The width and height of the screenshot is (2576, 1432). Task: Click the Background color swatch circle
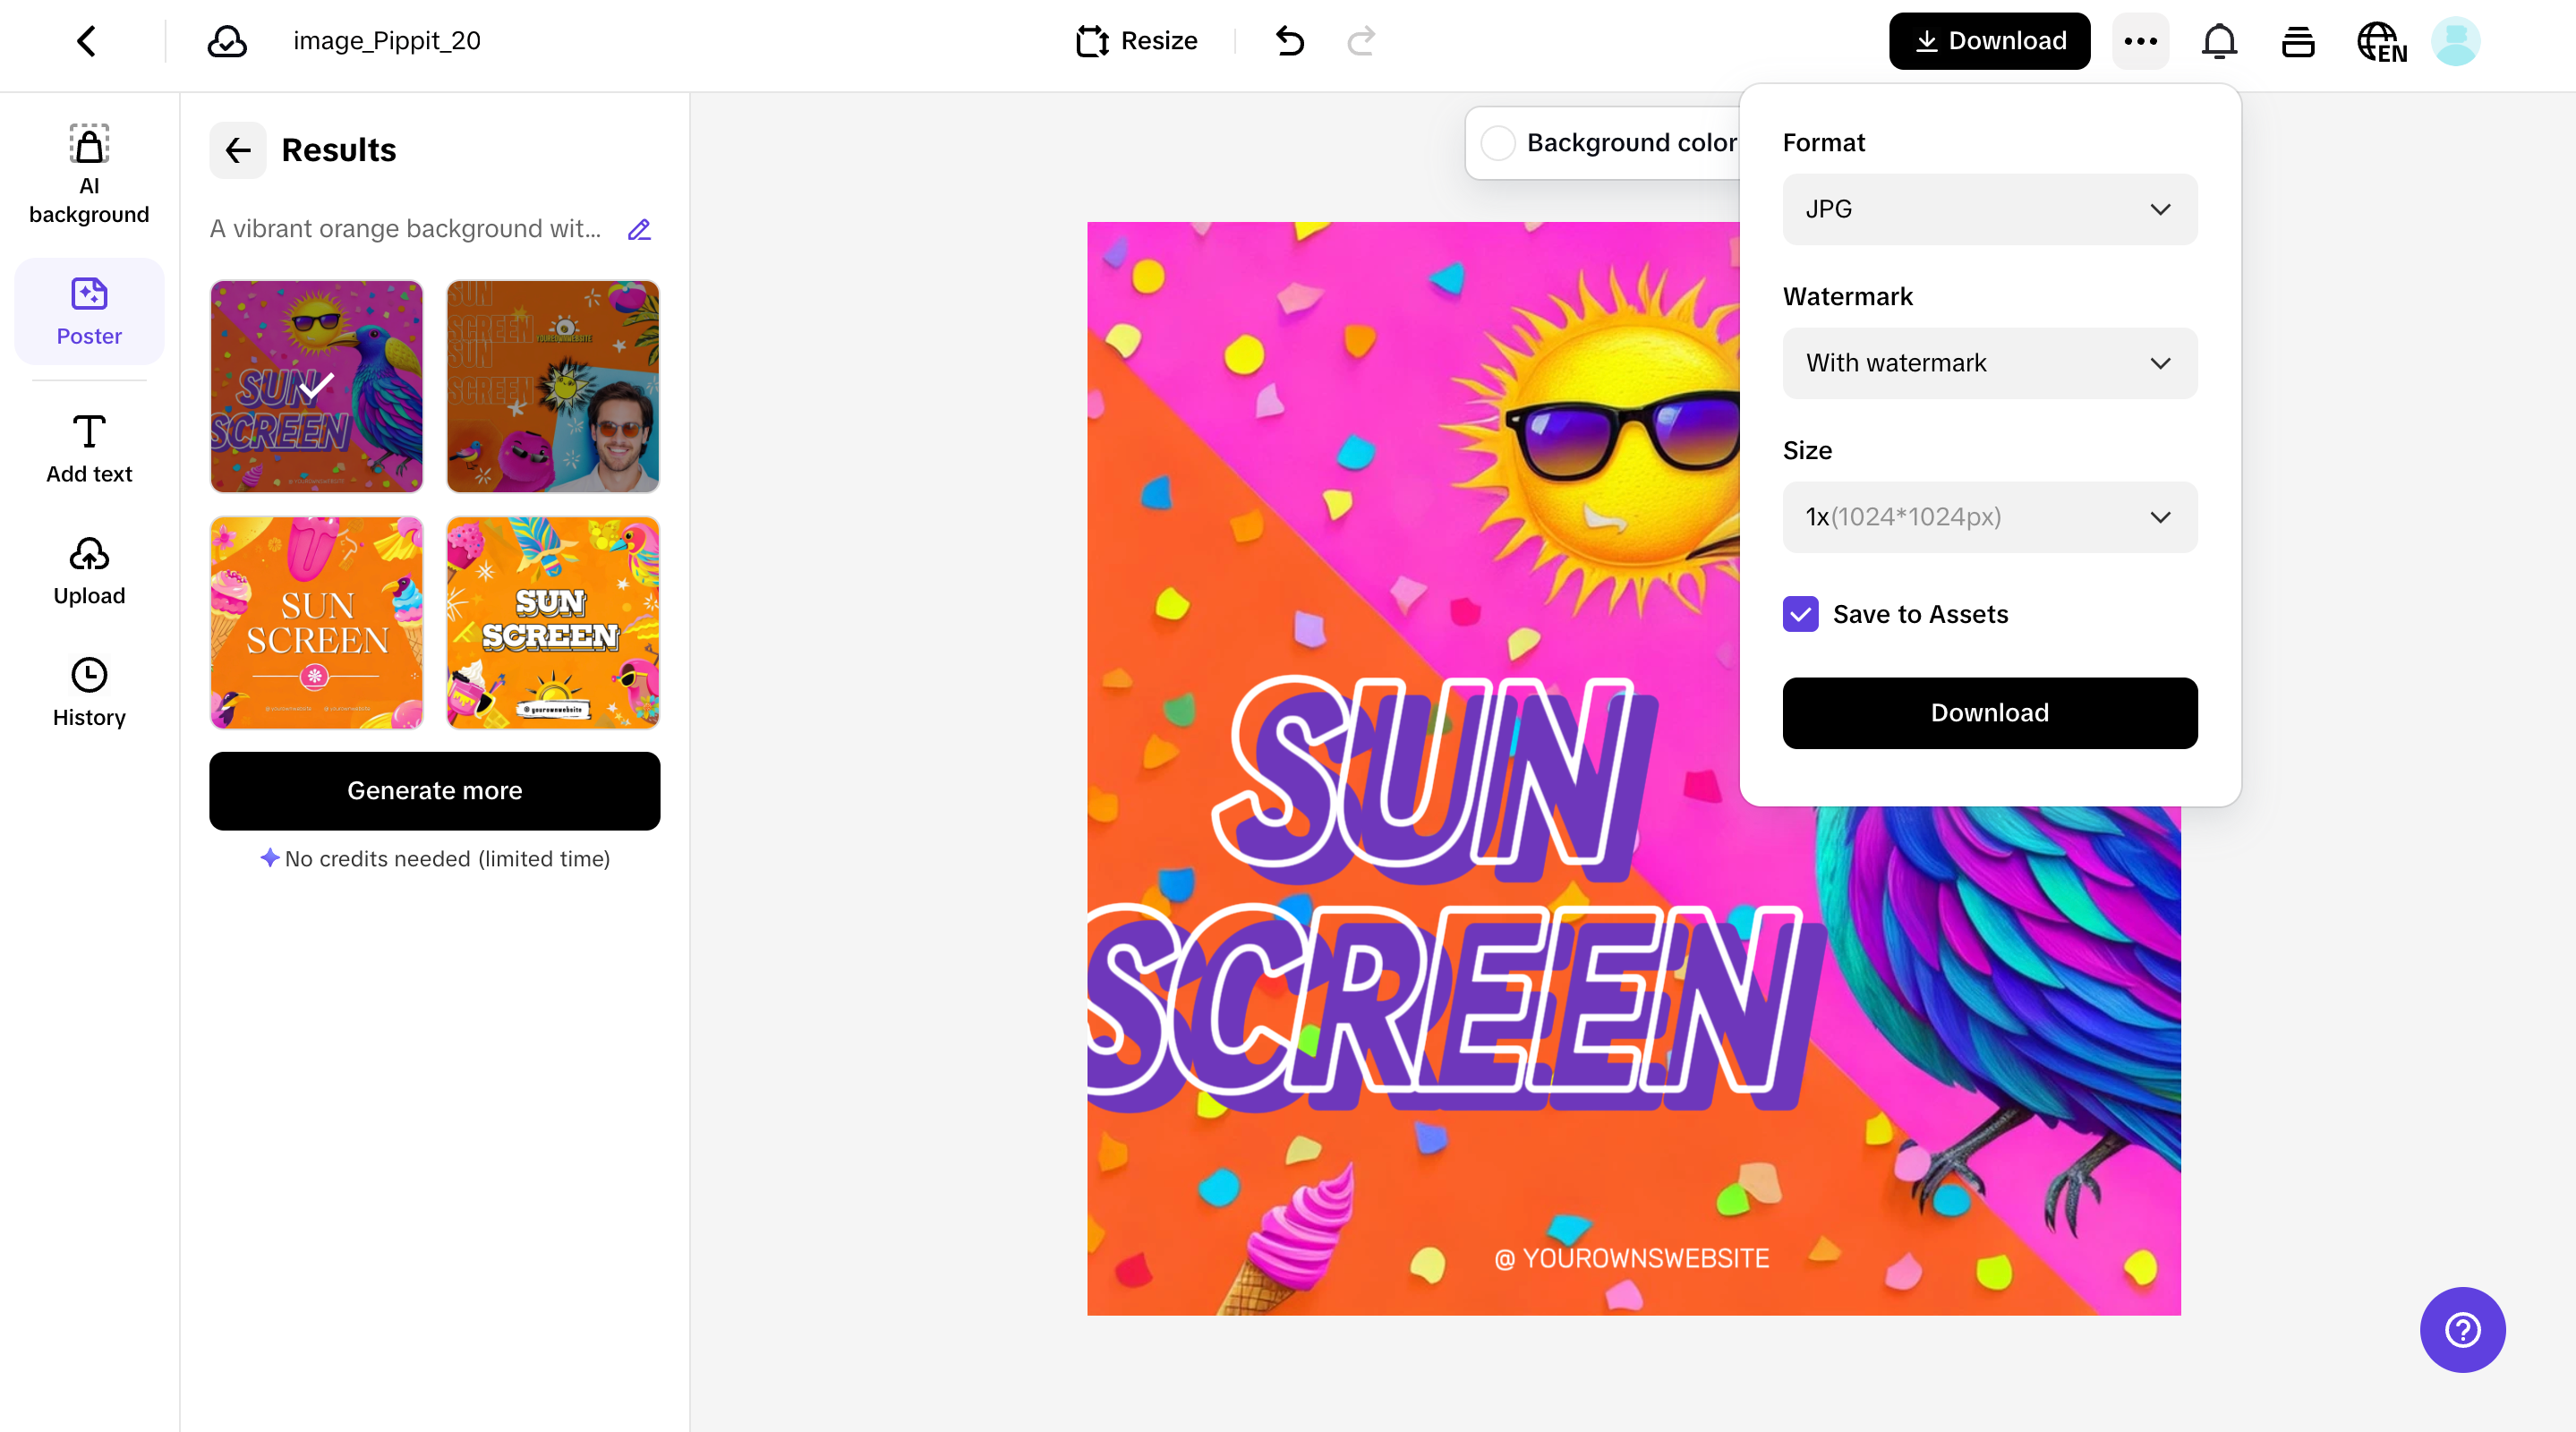click(x=1498, y=143)
